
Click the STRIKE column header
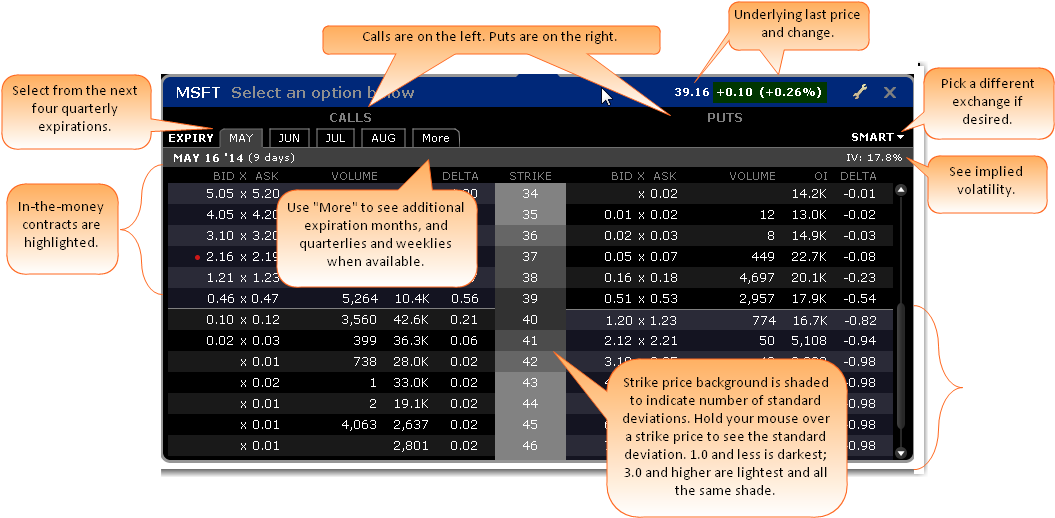(x=530, y=176)
